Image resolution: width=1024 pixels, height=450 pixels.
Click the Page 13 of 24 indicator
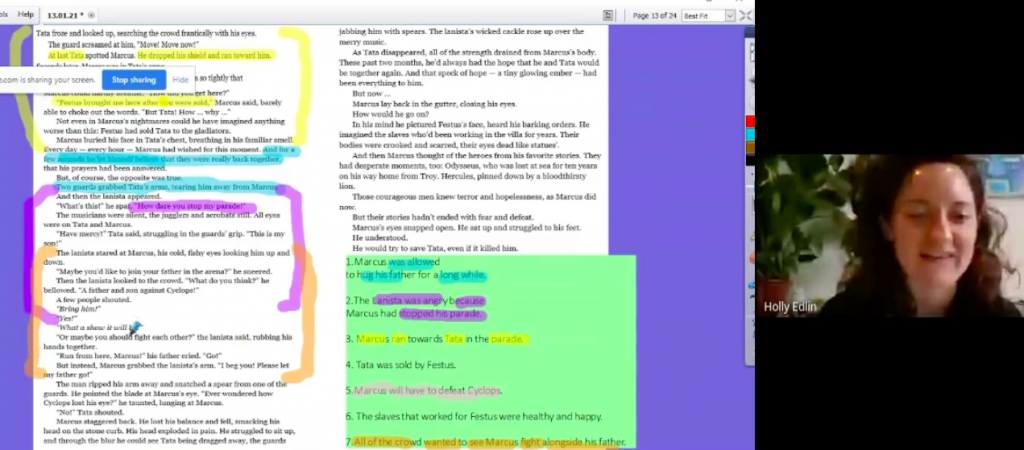point(654,16)
